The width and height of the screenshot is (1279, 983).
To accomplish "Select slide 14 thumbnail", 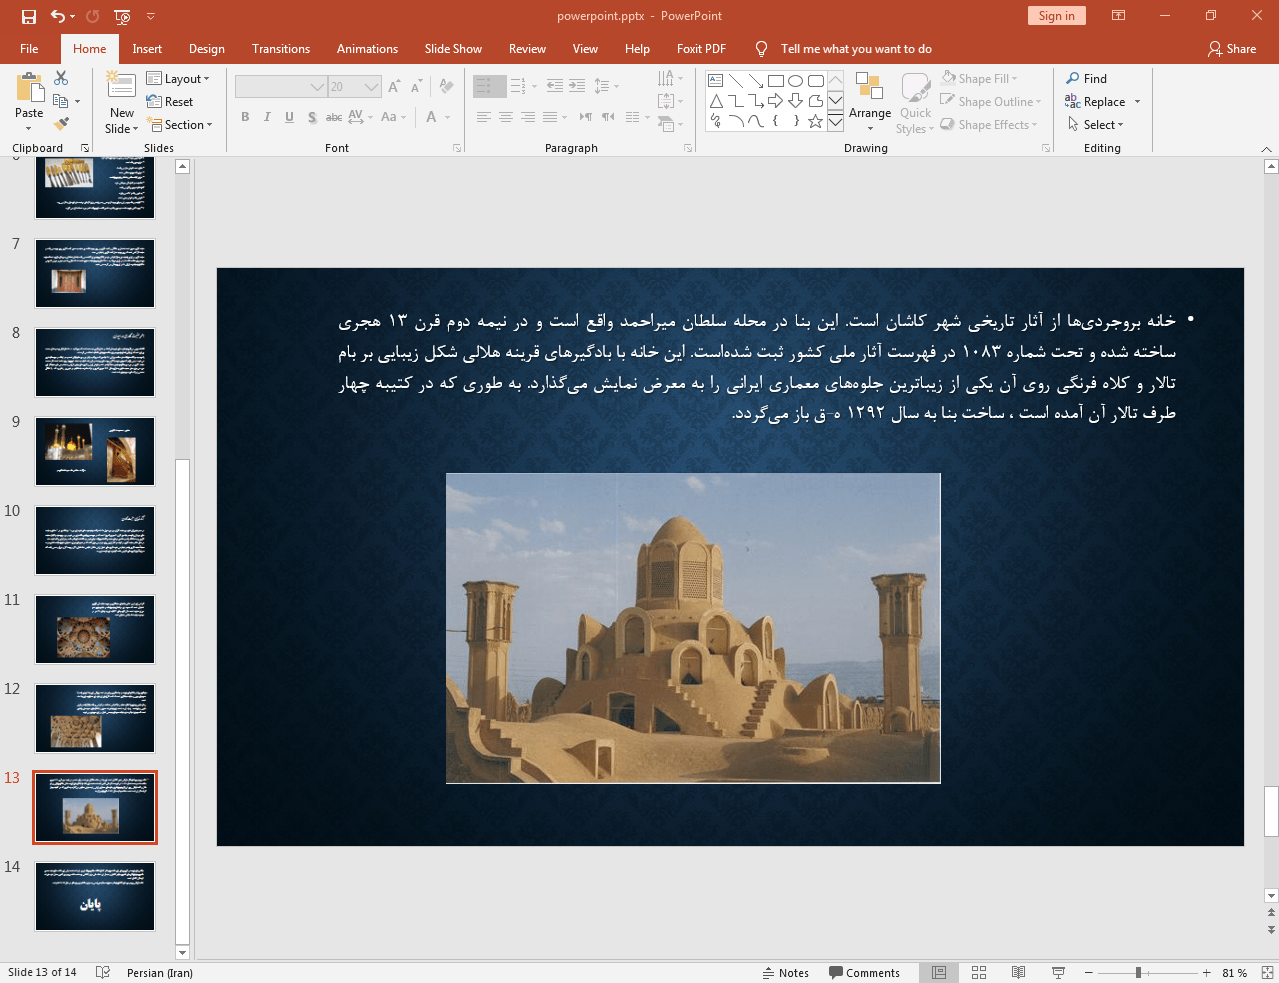I will click(95, 897).
